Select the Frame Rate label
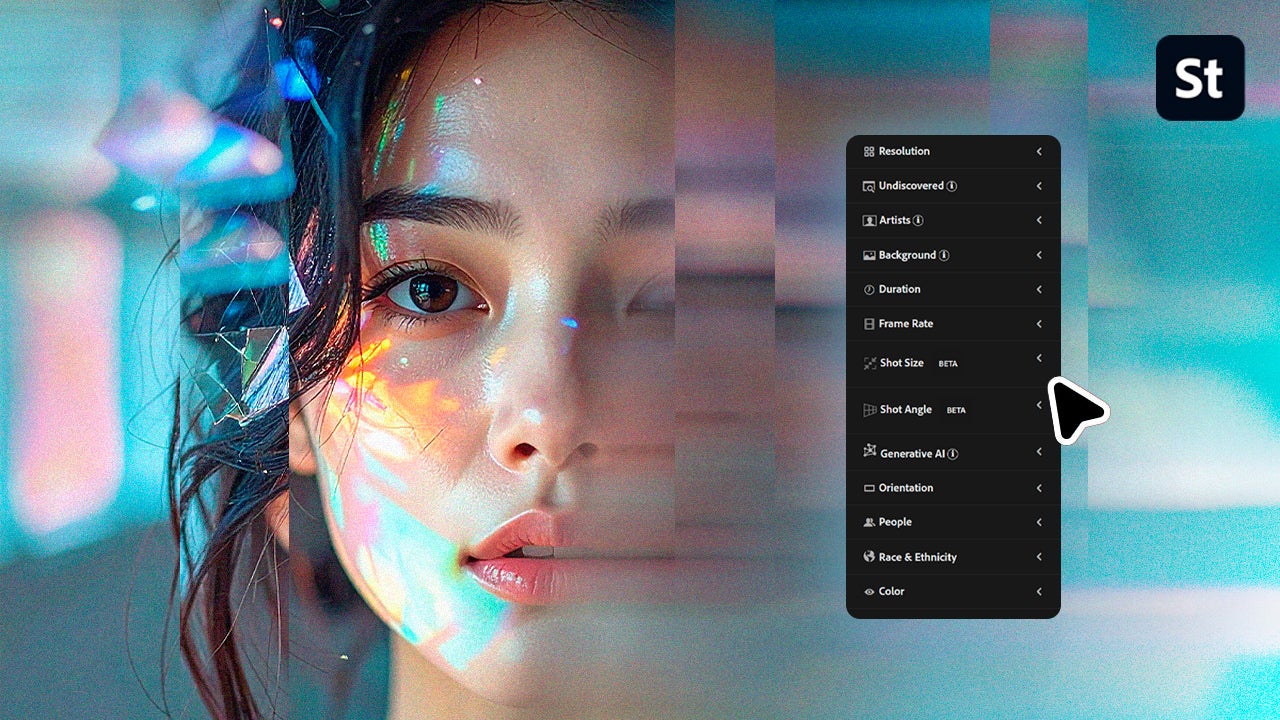 (906, 324)
